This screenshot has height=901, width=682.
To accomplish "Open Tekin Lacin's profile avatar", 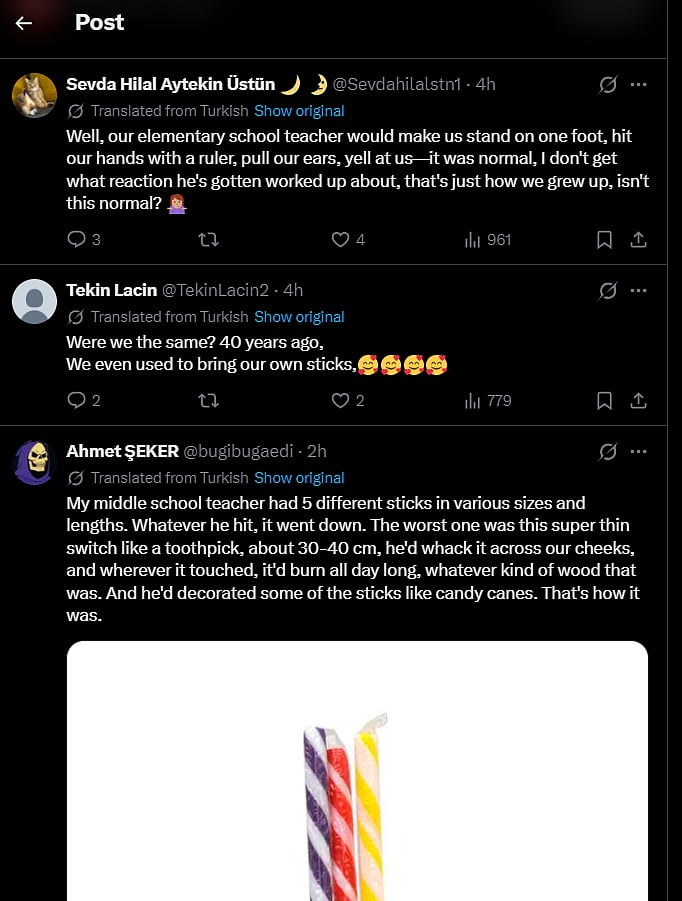I will [34, 301].
